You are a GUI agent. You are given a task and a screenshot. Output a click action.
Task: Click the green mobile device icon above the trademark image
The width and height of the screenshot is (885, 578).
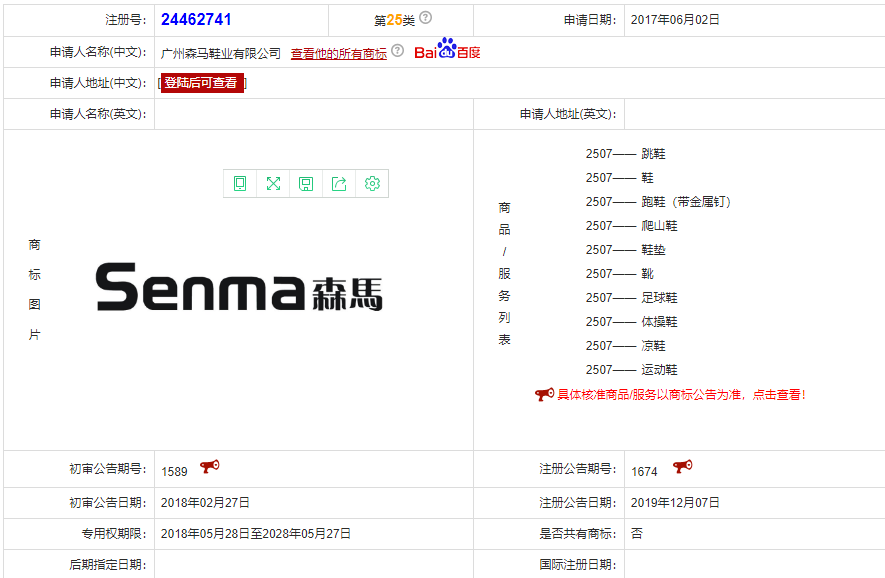tap(240, 183)
